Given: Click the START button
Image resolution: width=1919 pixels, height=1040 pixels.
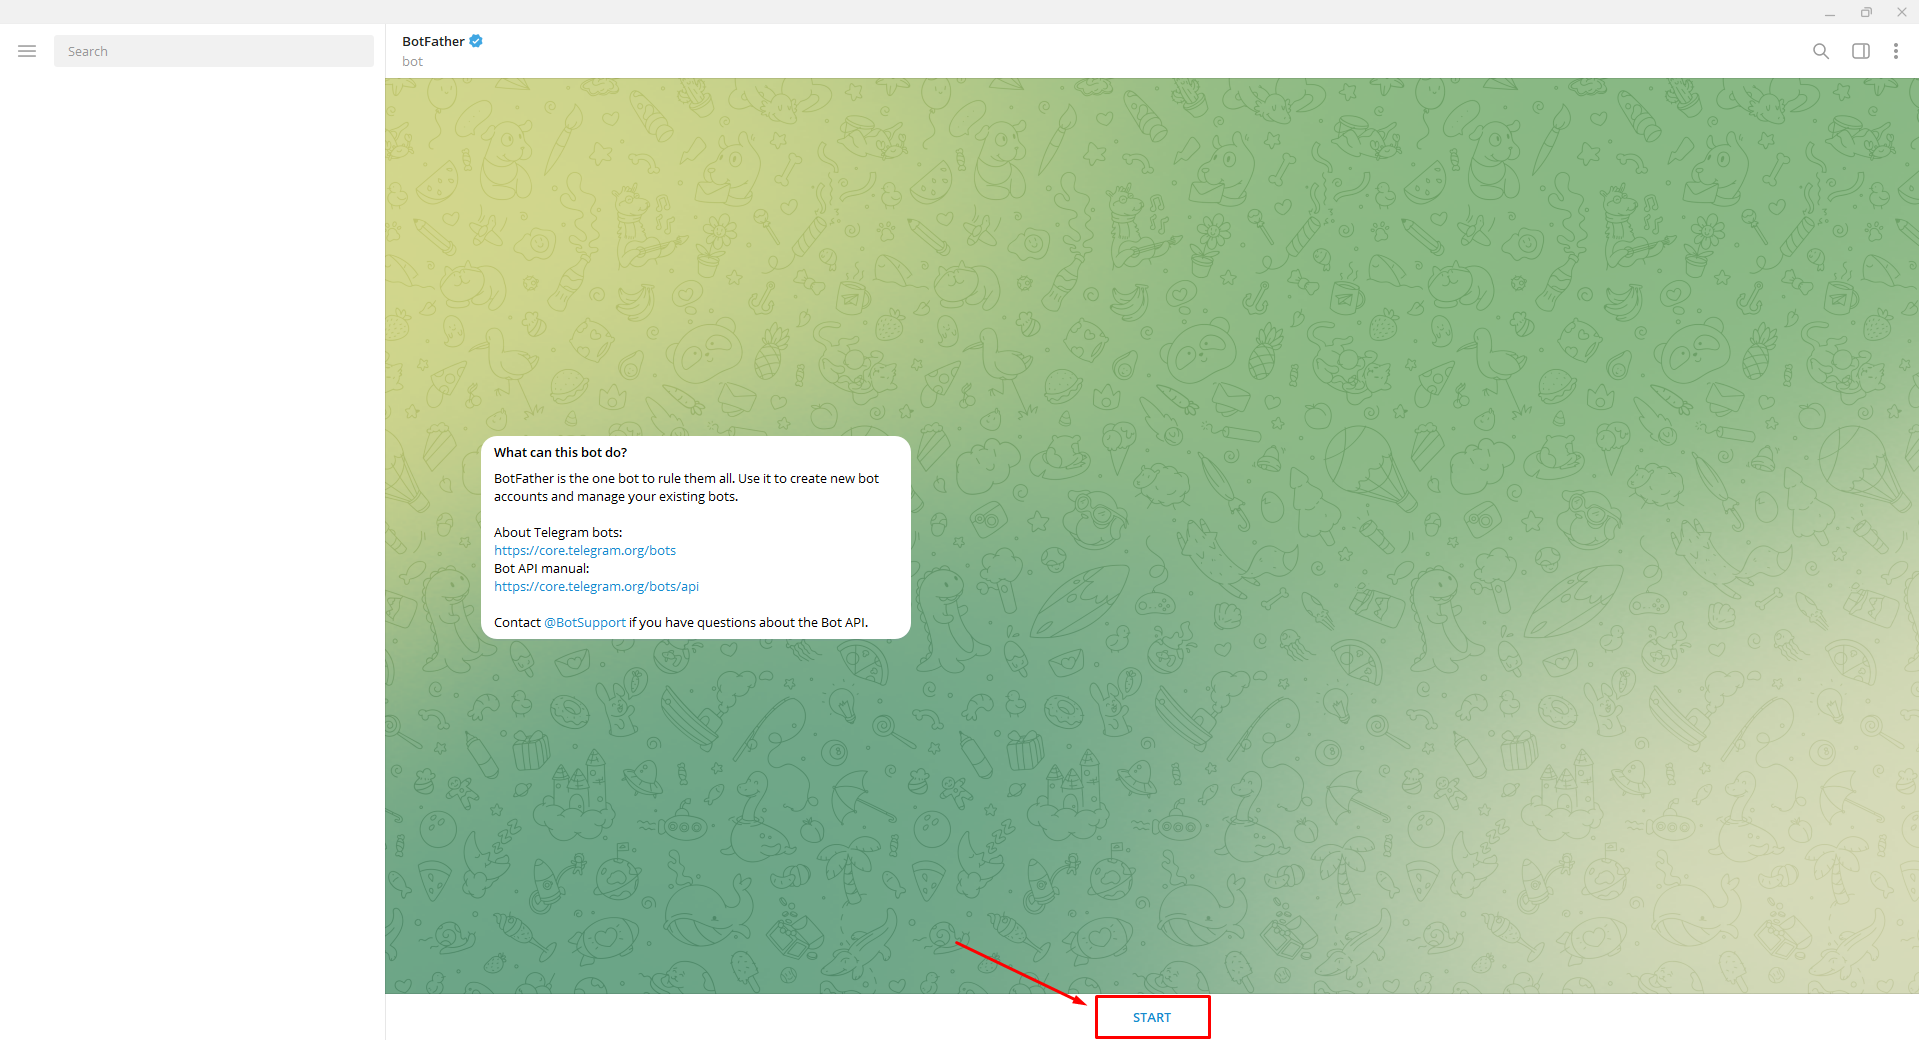Looking at the screenshot, I should [1152, 1017].
